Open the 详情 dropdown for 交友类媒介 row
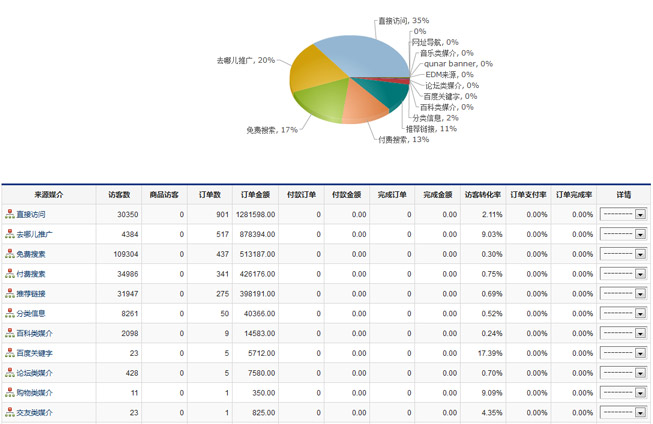This screenshot has height=424, width=653. 623,412
